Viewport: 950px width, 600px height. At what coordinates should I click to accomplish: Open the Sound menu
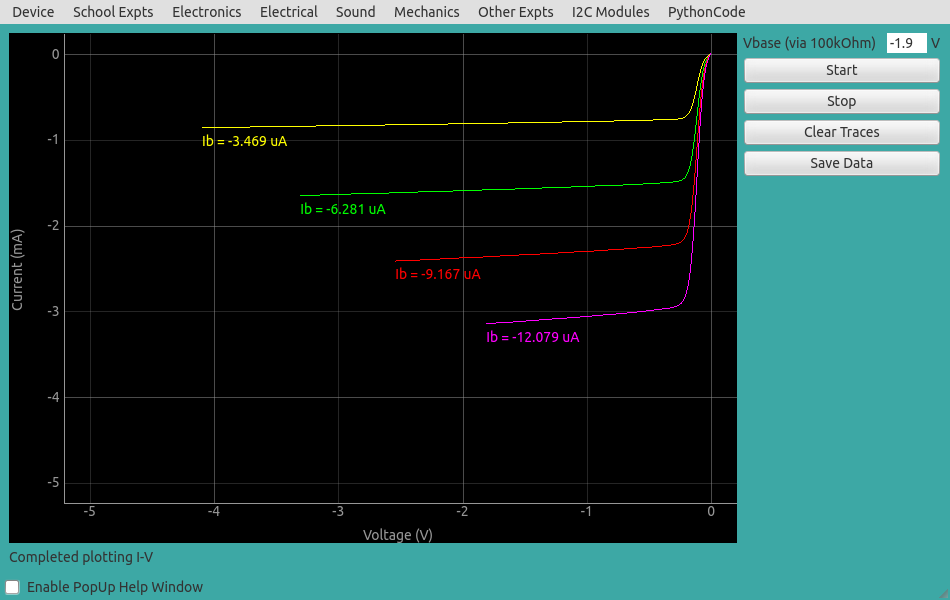(355, 12)
